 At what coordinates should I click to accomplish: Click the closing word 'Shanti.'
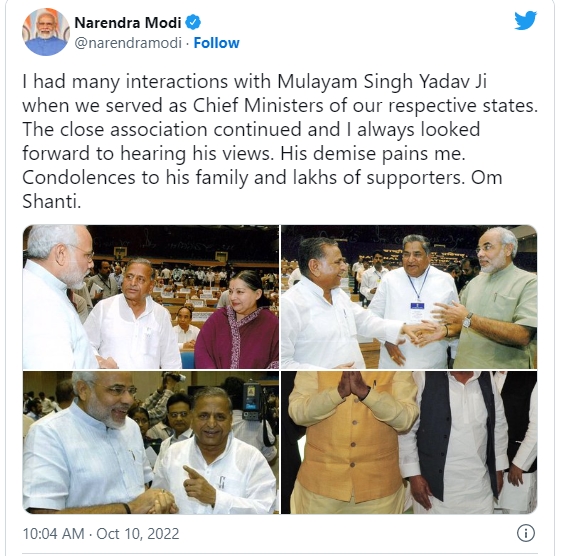pyautogui.click(x=52, y=201)
